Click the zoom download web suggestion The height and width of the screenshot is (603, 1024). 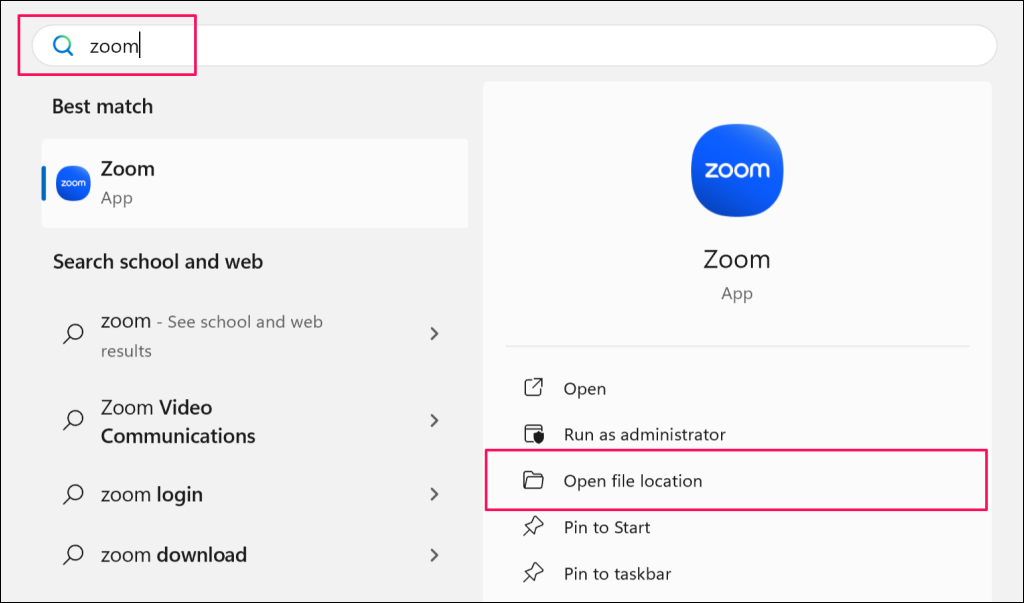click(174, 554)
